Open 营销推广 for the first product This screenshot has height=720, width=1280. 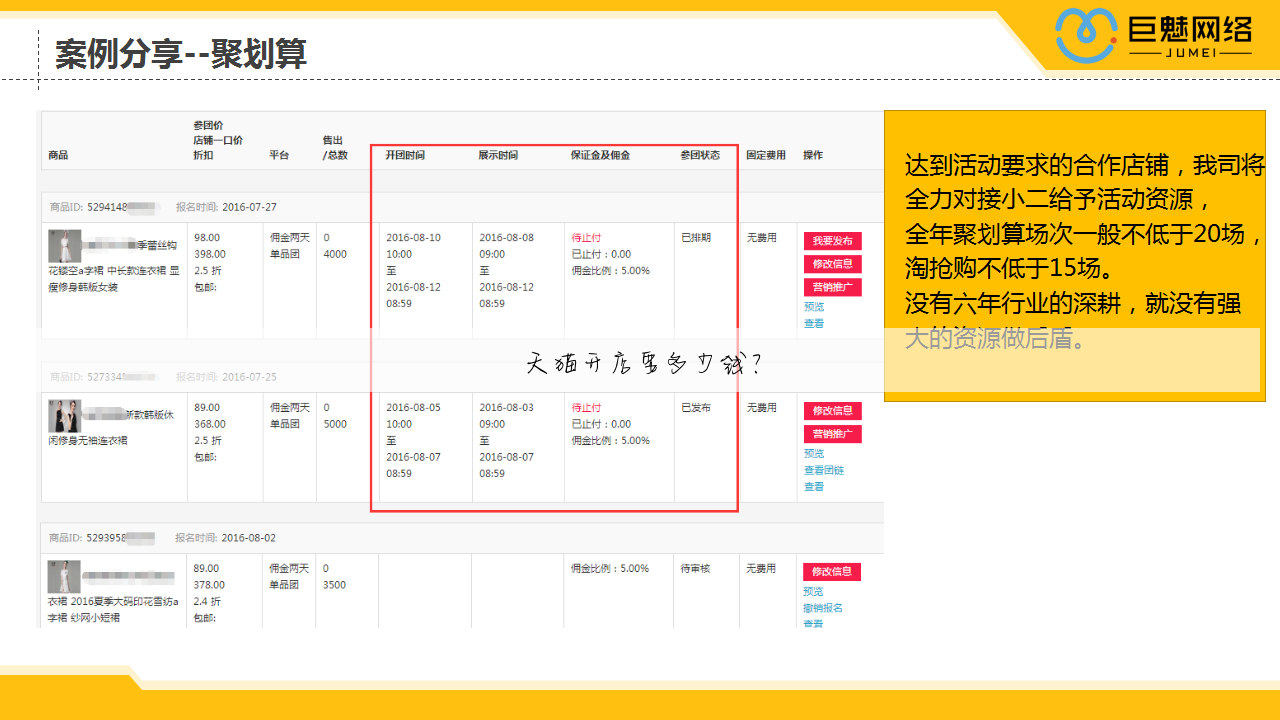[832, 287]
